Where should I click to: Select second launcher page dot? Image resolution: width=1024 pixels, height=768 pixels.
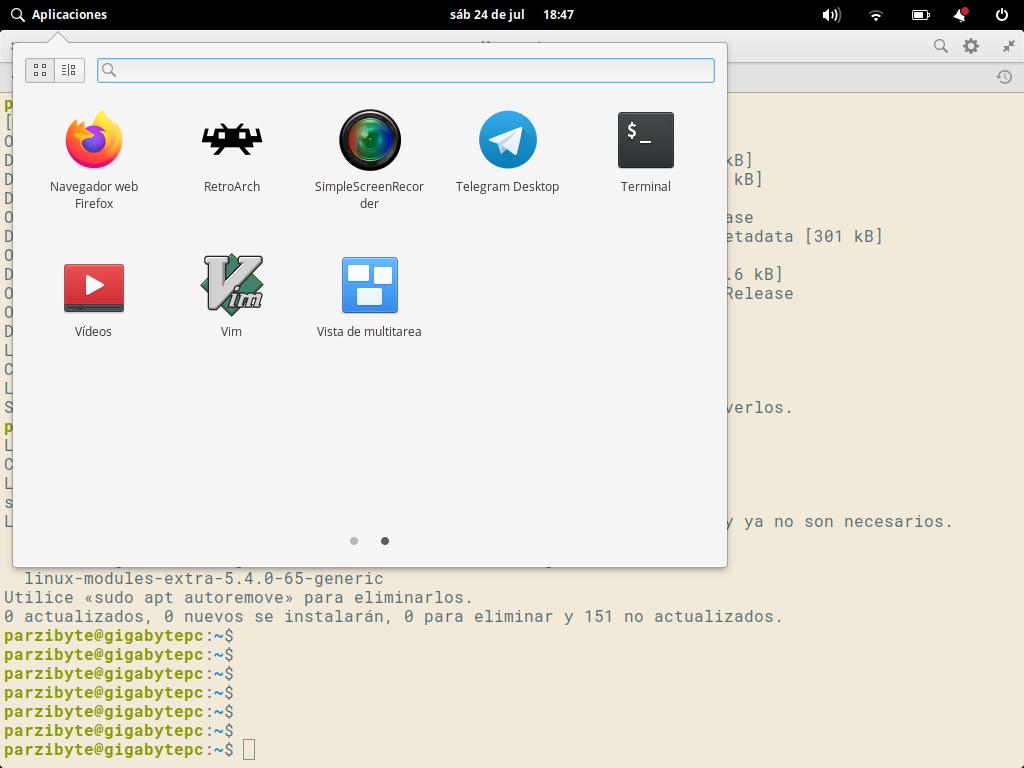[x=385, y=541]
